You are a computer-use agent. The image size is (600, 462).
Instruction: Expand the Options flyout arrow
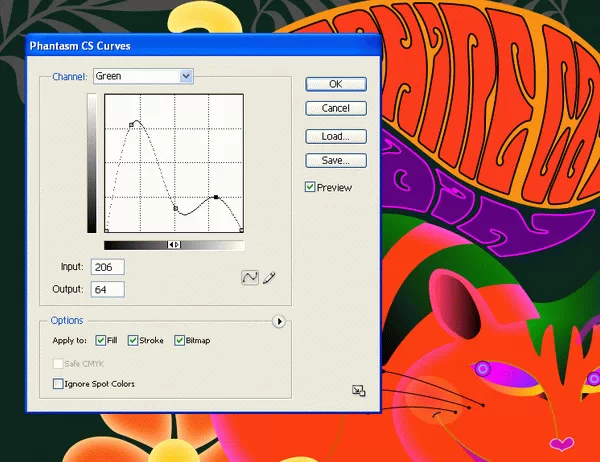coord(279,321)
